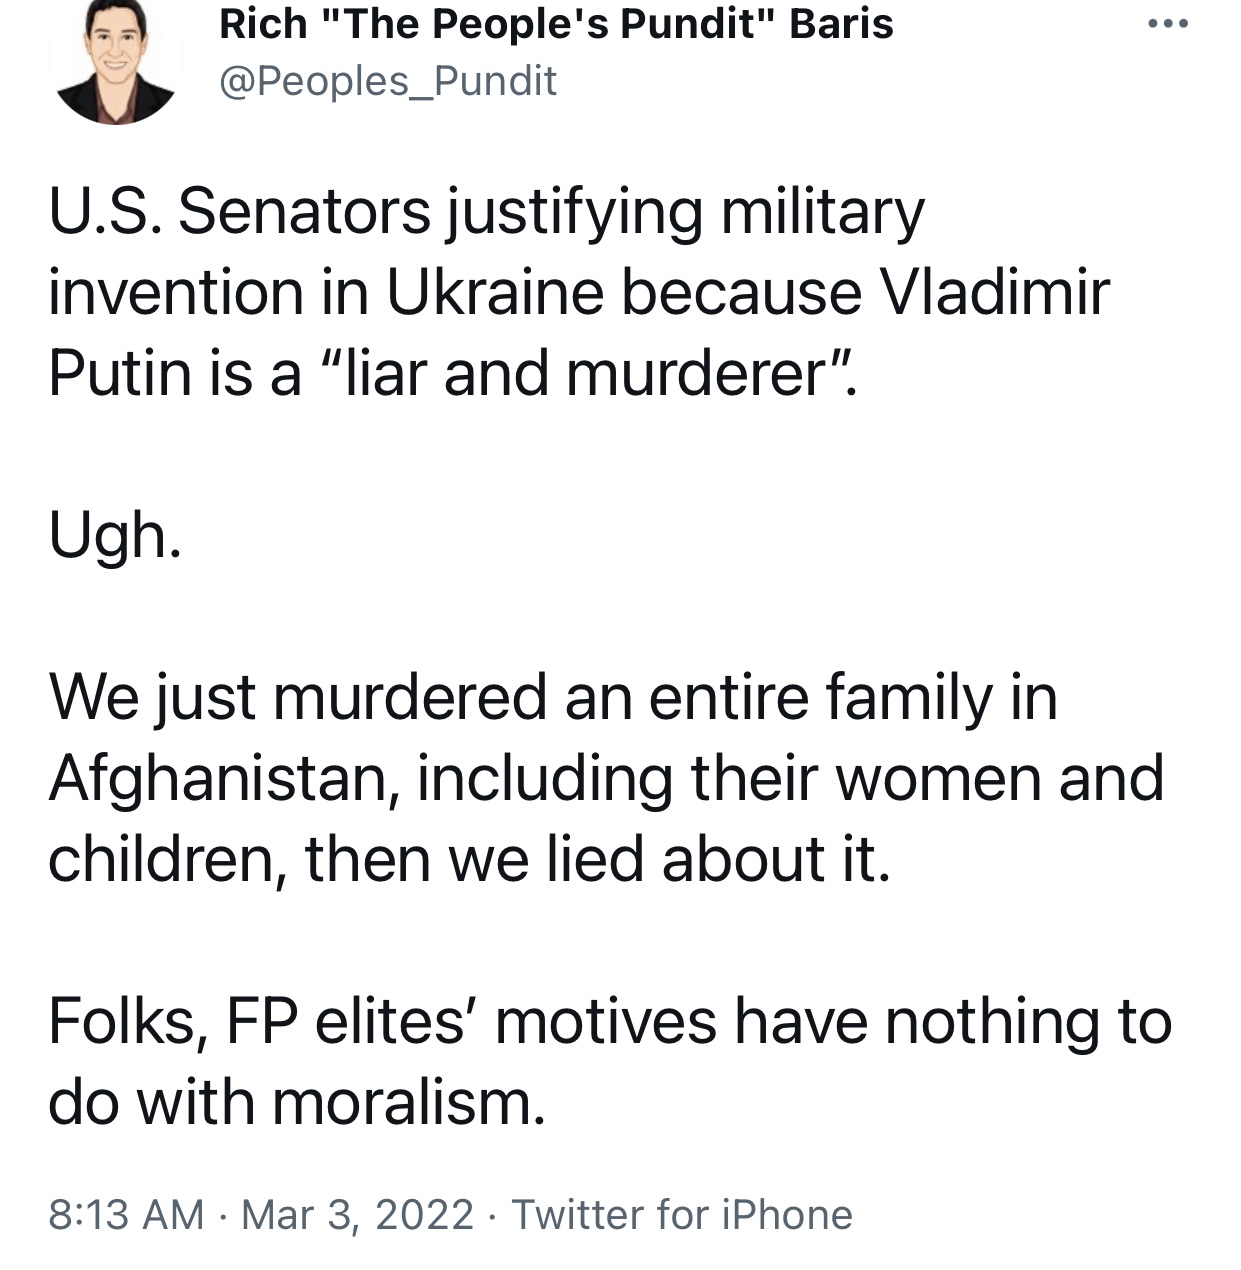Click the word "Afghanistan" in the tweet

(225, 779)
